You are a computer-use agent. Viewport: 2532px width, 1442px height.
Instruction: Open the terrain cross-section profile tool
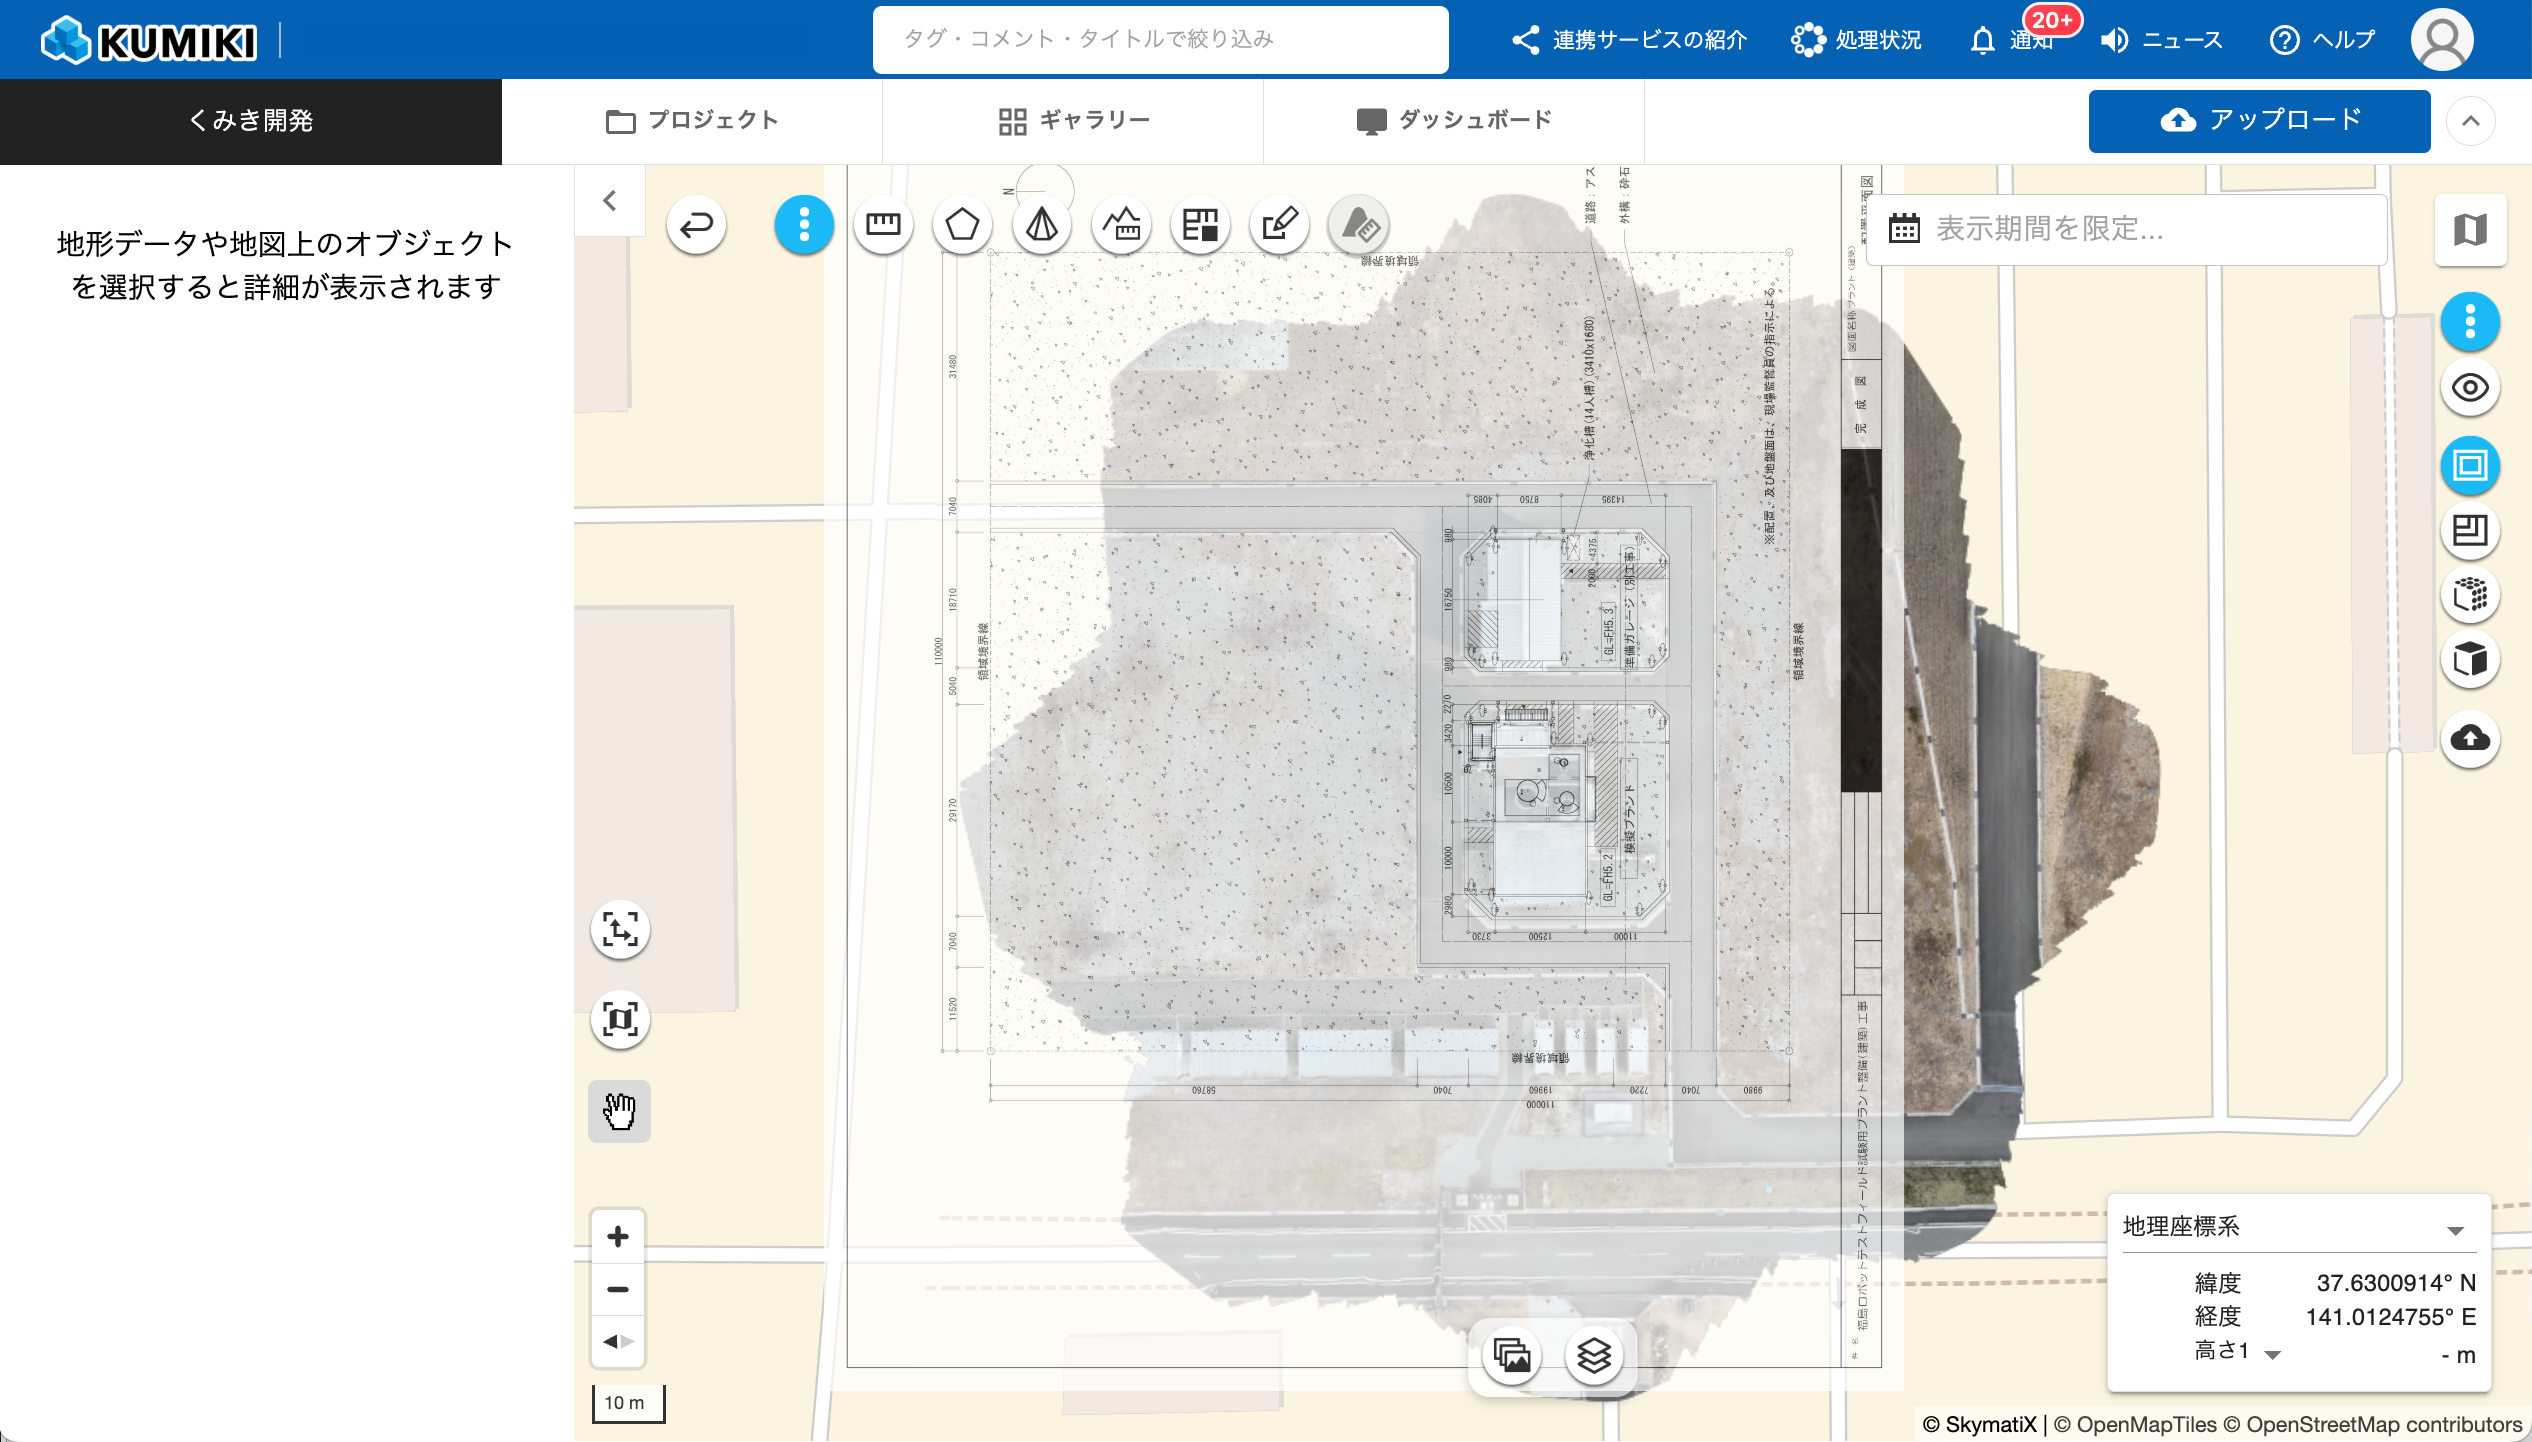coord(1121,225)
